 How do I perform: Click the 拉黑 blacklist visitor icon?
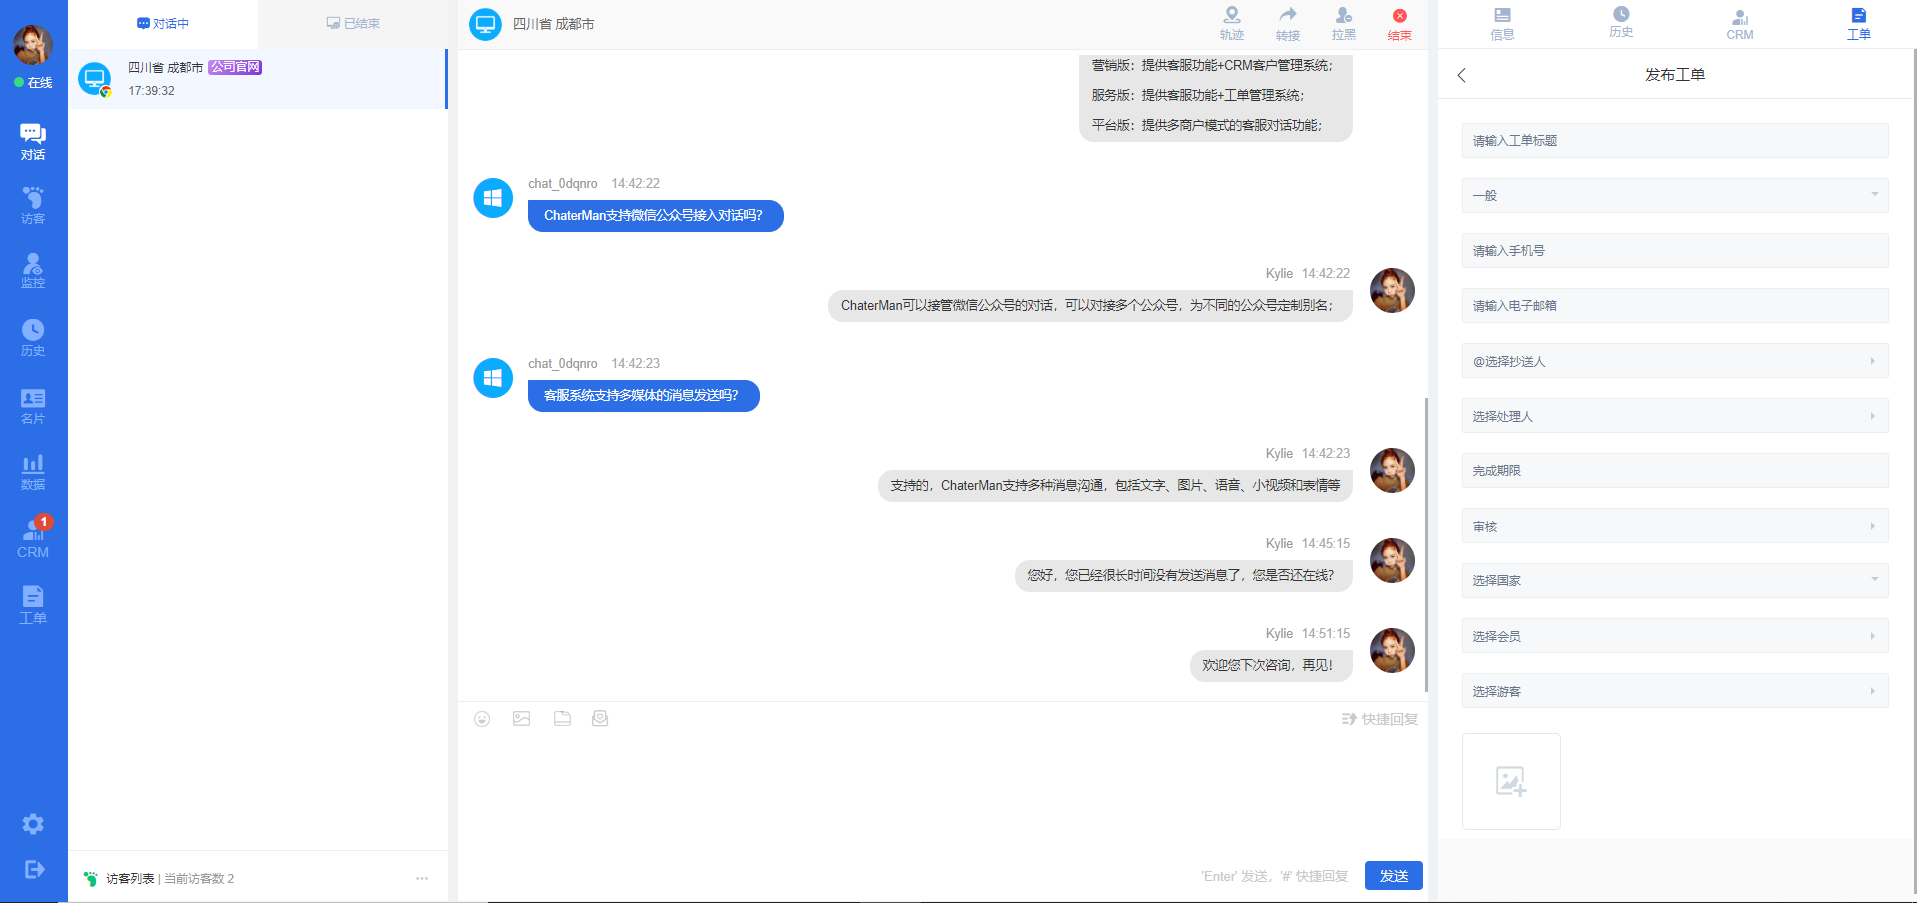1344,23
